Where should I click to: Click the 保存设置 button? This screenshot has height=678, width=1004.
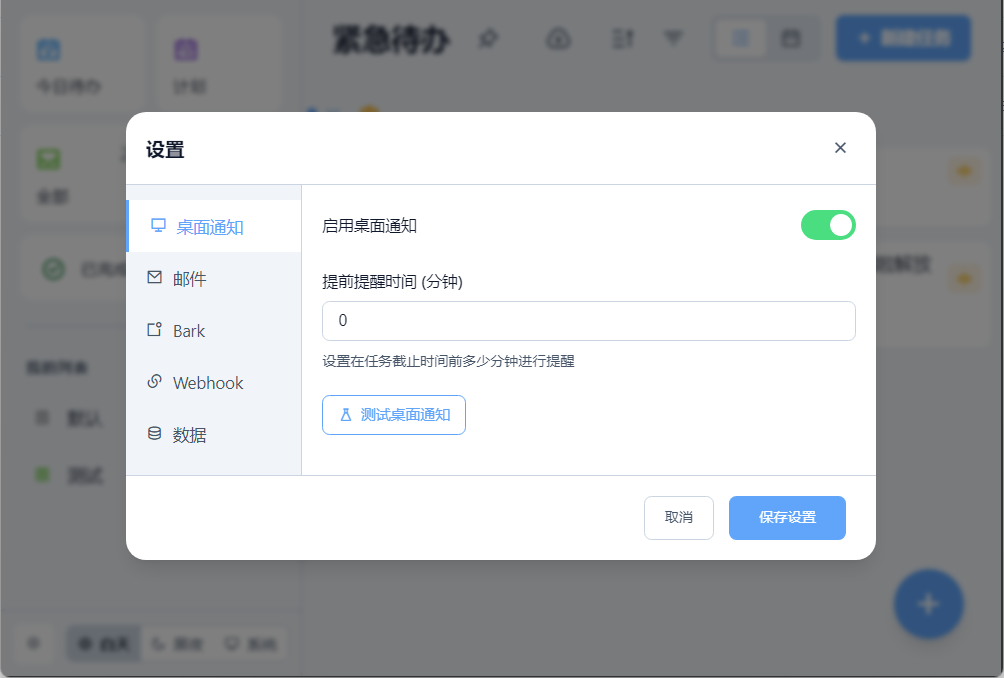787,518
